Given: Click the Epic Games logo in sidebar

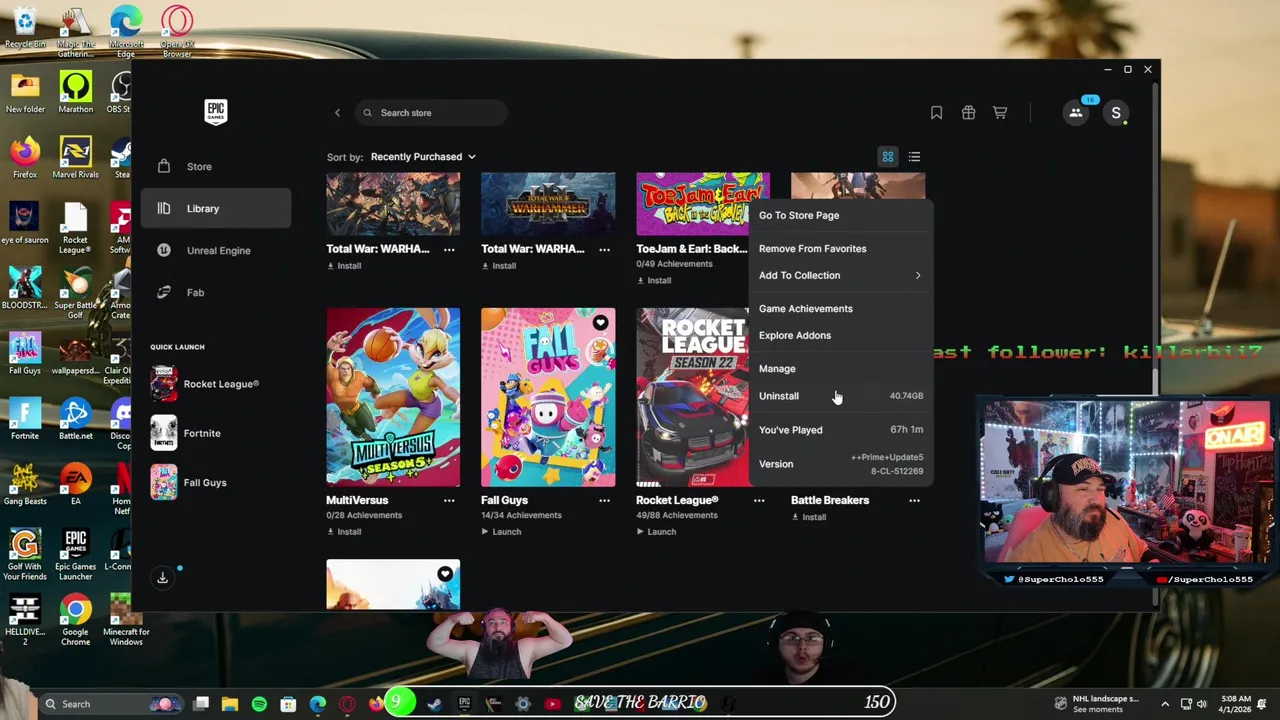Looking at the screenshot, I should [x=216, y=112].
